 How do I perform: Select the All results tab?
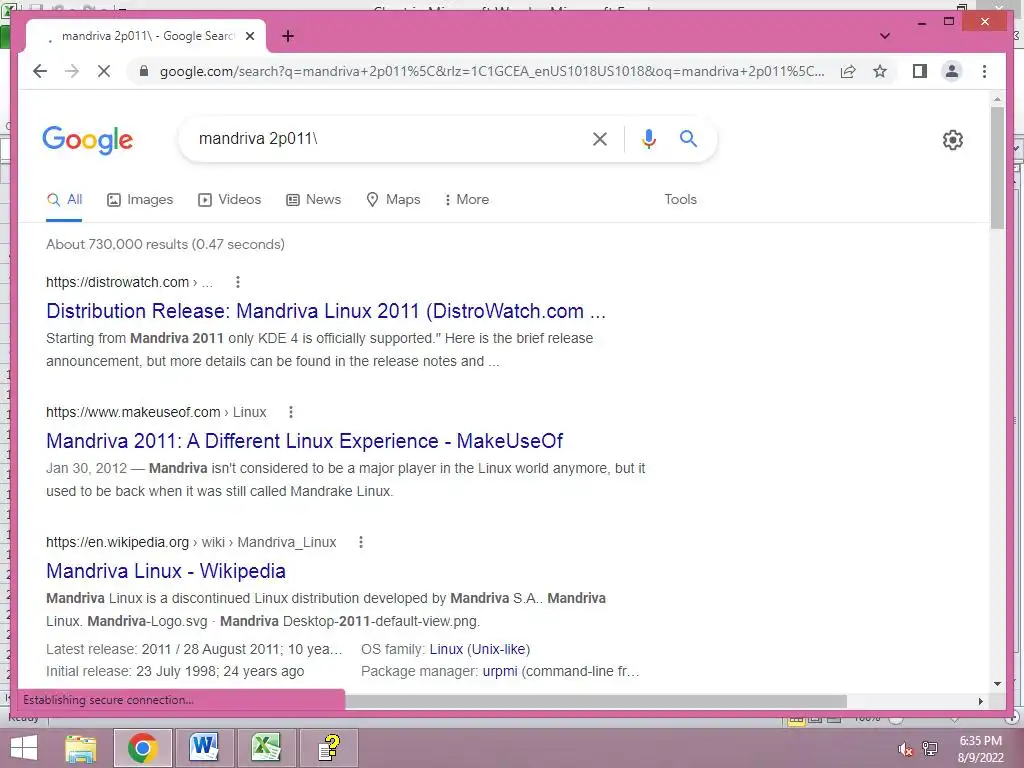64,200
